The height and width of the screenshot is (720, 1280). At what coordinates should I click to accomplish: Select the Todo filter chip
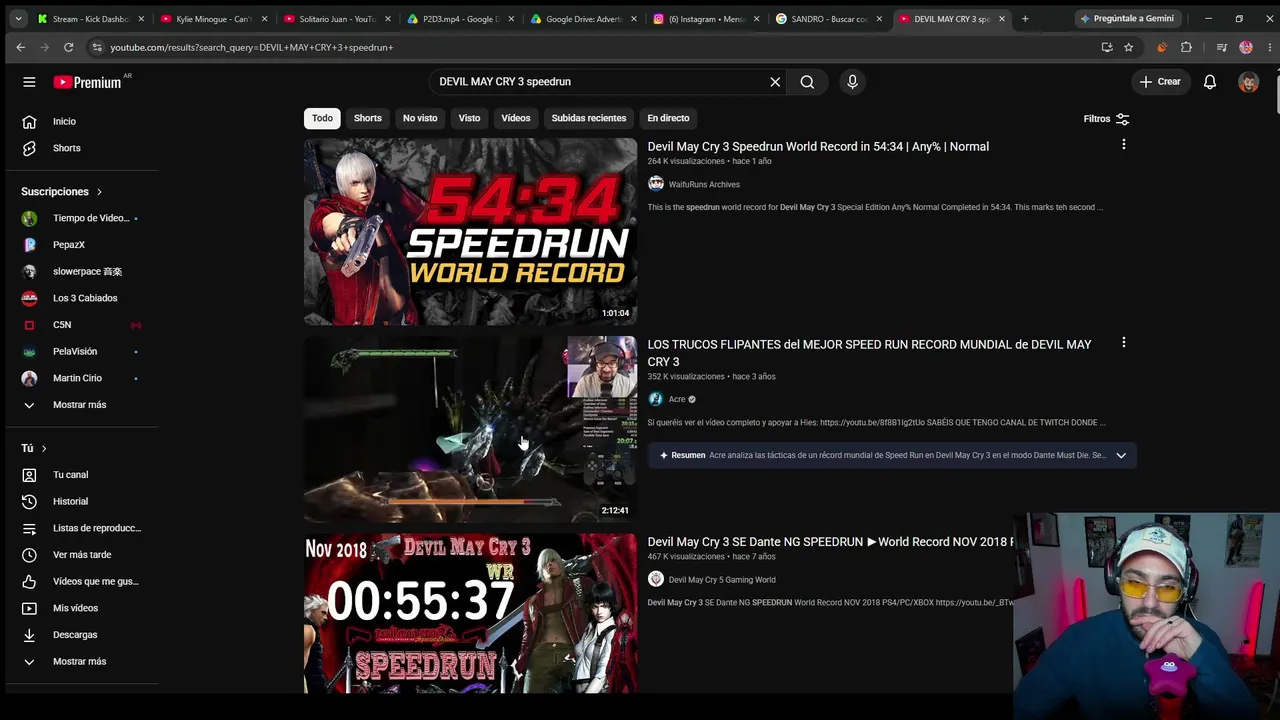pos(322,118)
